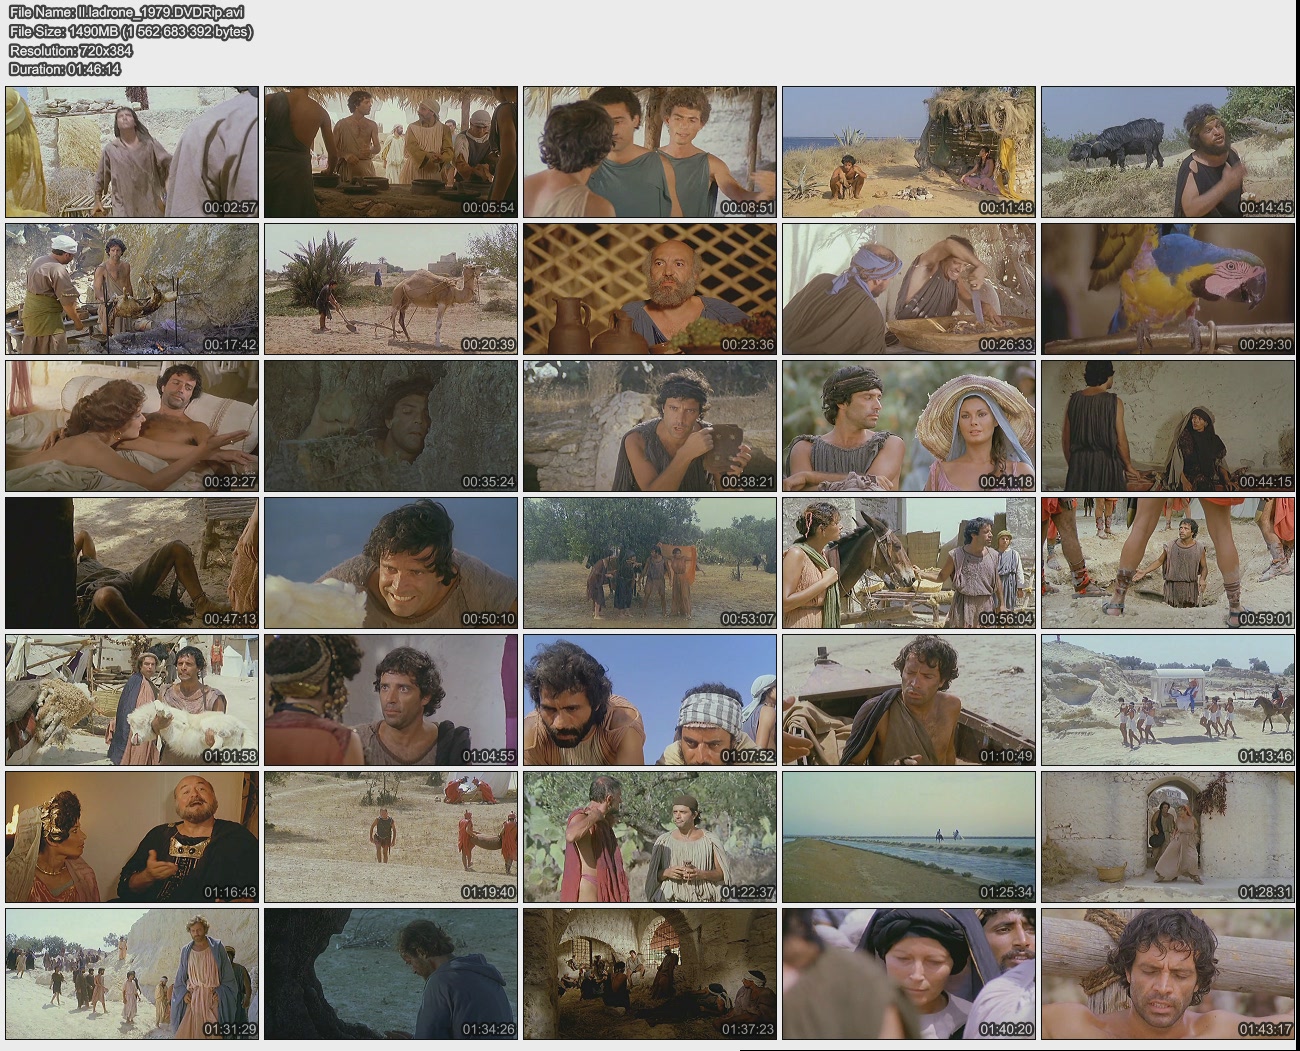Open the thumbnail timestamped 01:16:43
Image resolution: width=1300 pixels, height=1051 pixels.
[131, 837]
